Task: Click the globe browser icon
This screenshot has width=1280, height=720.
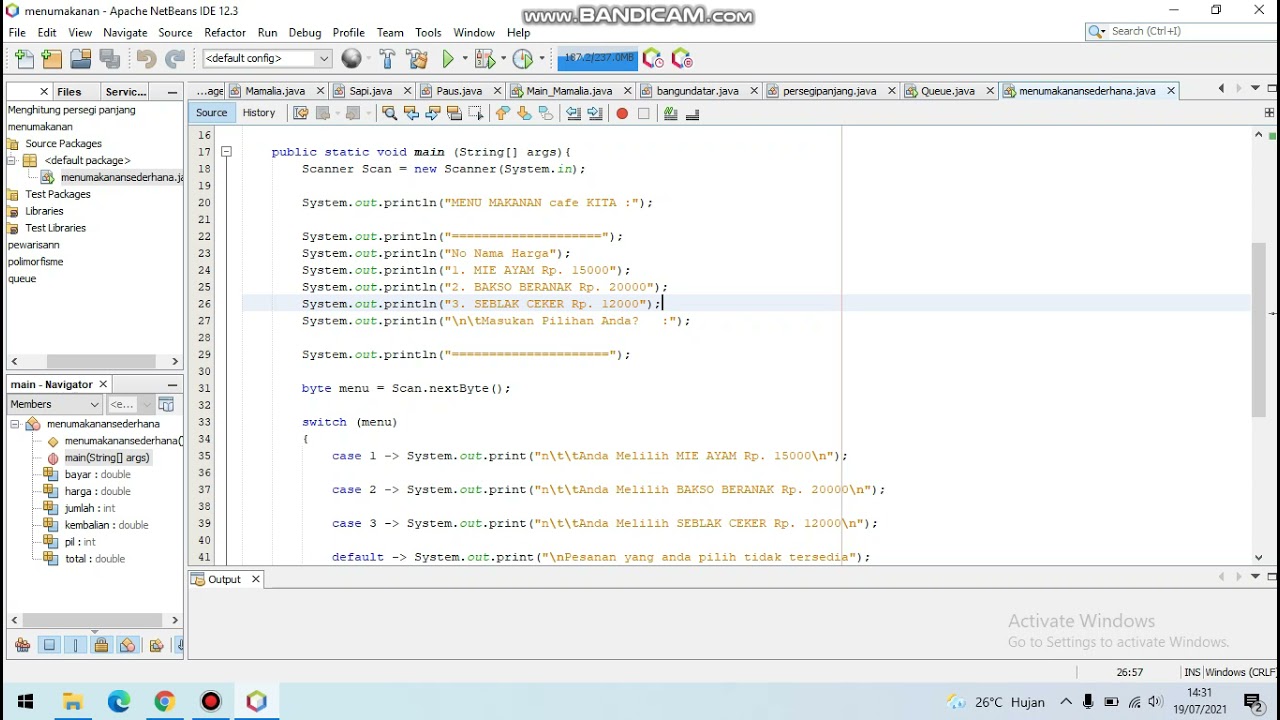Action: click(351, 59)
